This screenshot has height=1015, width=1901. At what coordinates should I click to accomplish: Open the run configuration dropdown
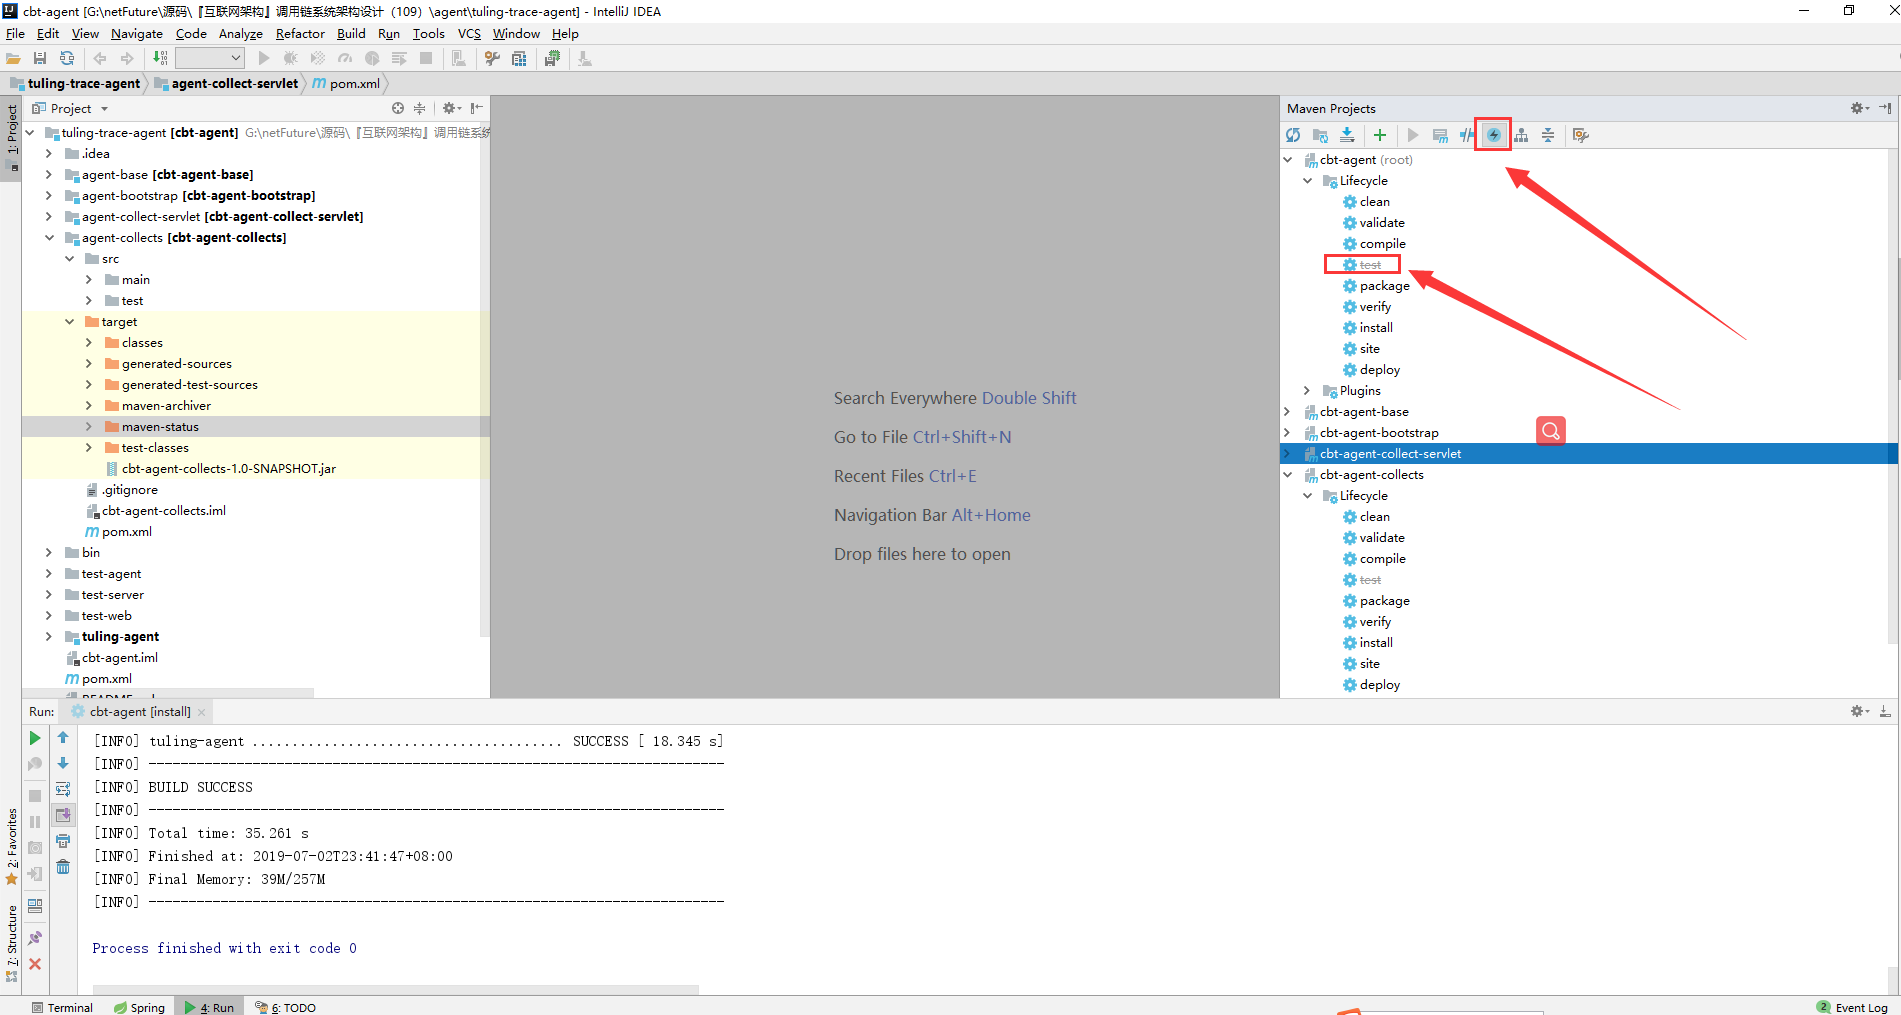(210, 59)
